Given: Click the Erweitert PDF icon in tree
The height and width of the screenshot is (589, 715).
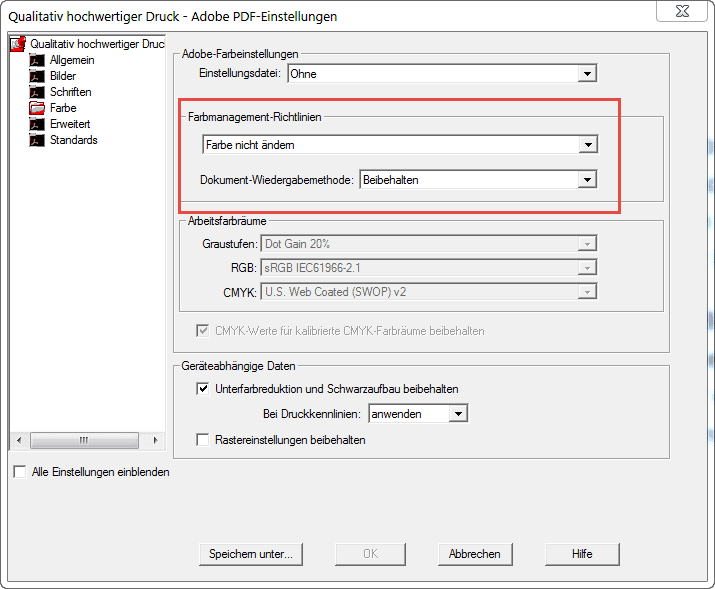Looking at the screenshot, I should click(37, 124).
